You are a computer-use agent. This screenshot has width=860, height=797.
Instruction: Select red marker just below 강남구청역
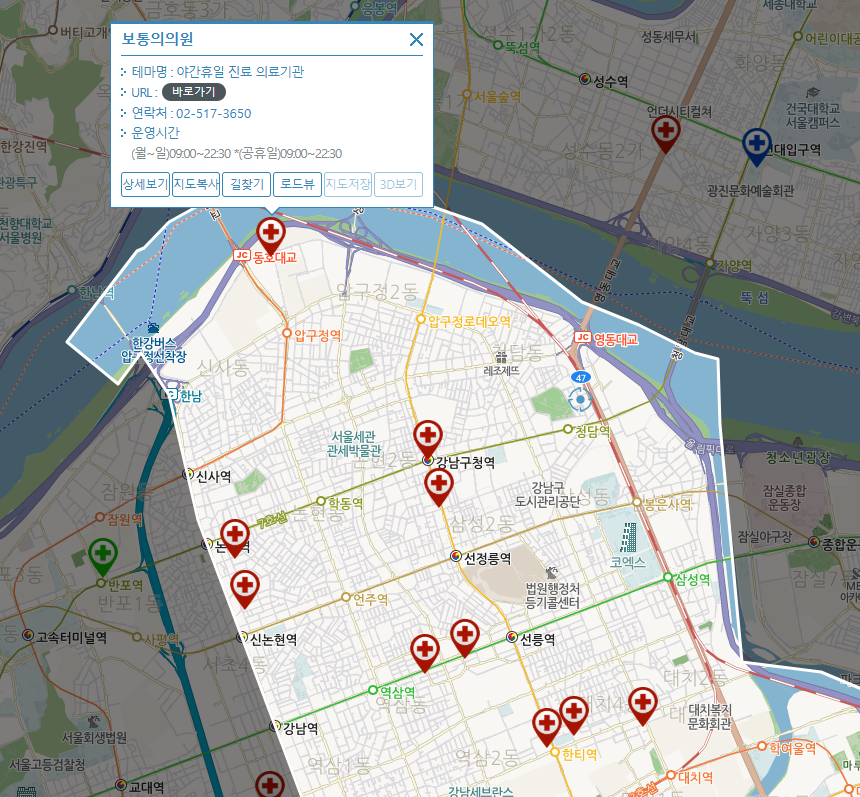(439, 486)
